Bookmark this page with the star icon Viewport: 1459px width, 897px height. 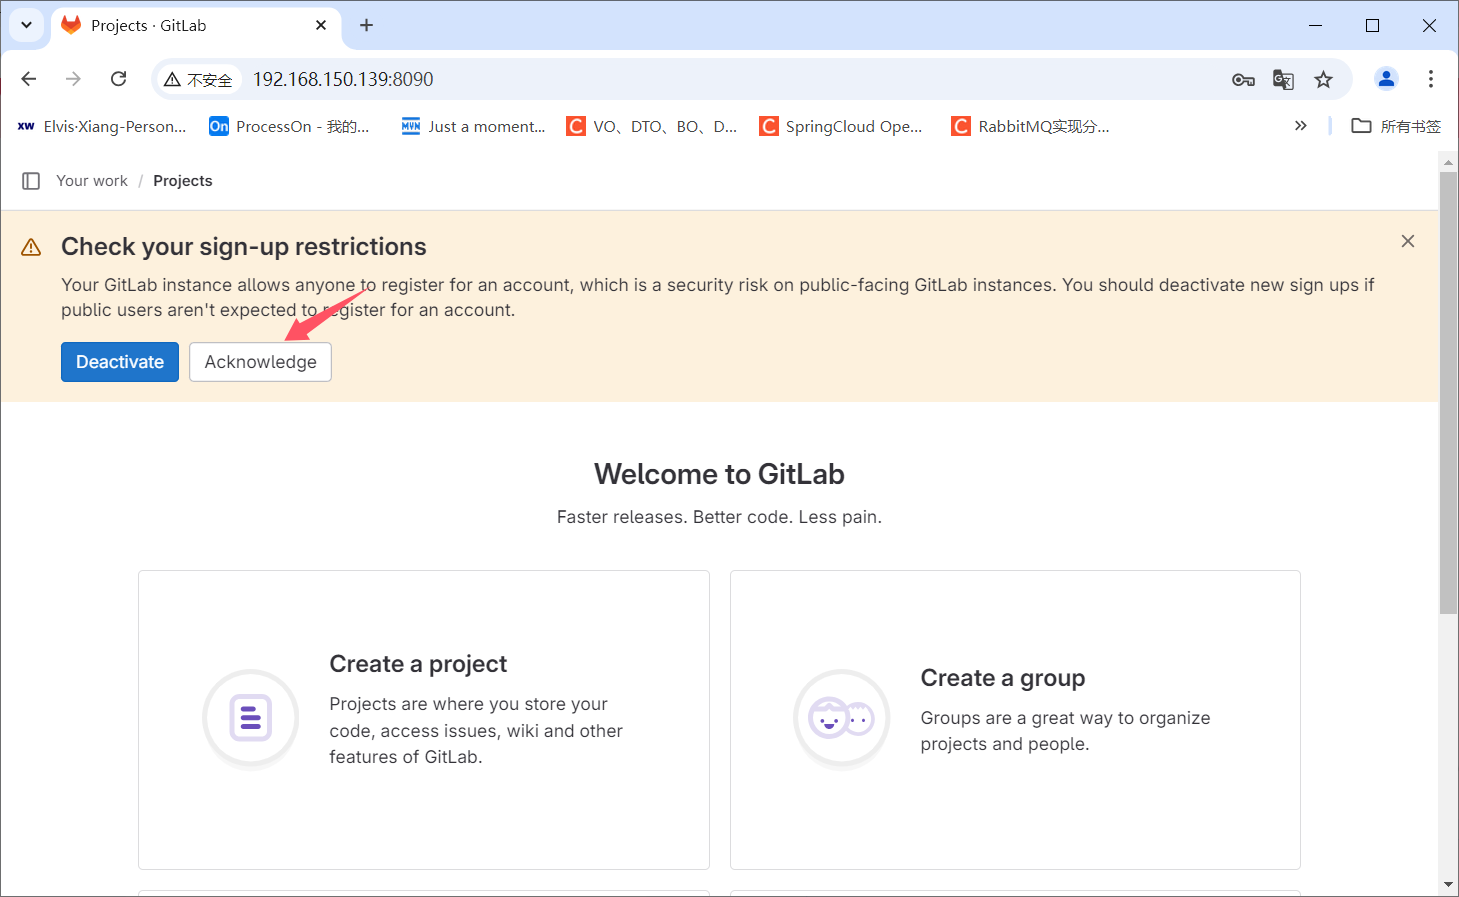point(1324,80)
